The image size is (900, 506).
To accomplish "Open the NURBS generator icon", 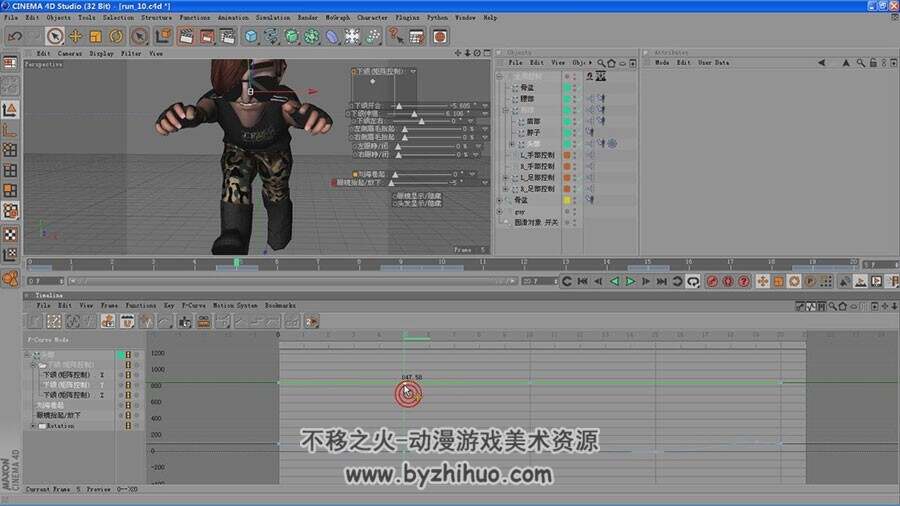I will pos(292,37).
